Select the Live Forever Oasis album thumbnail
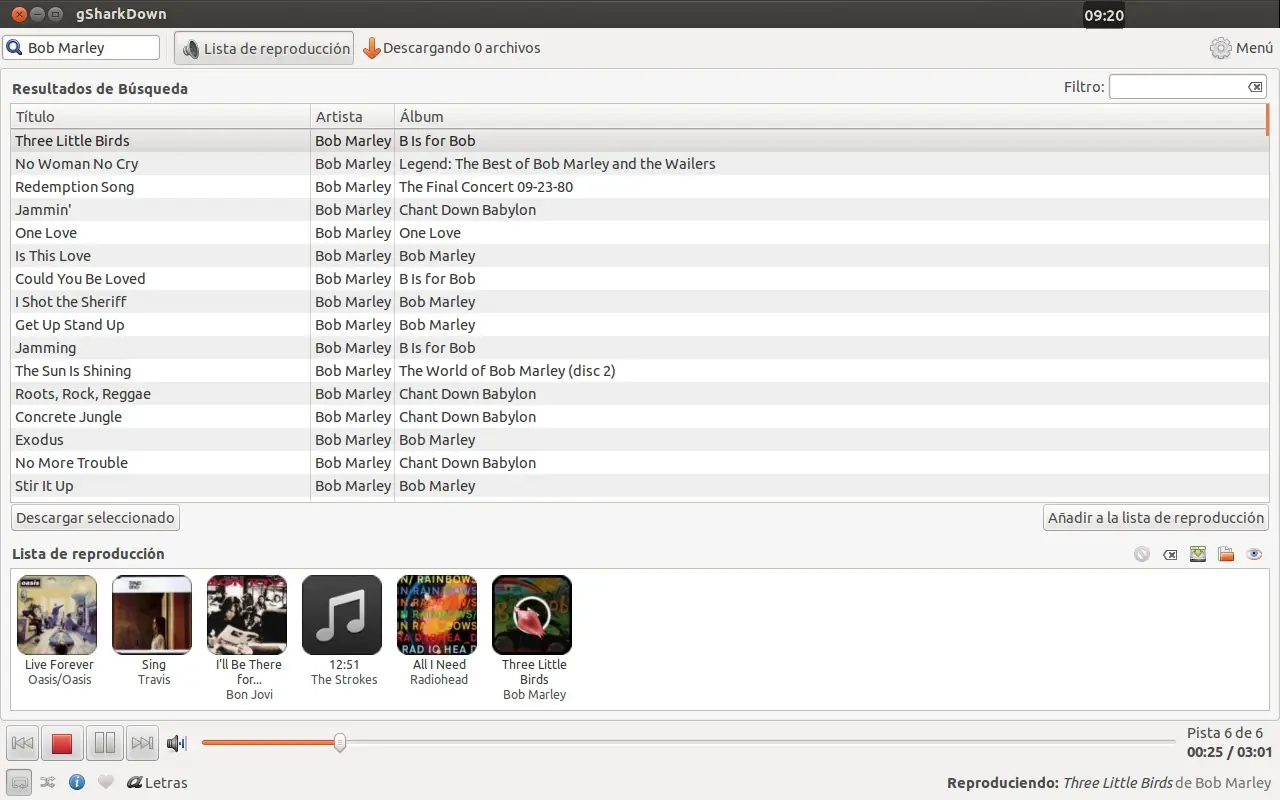Screen dimensions: 1280x800 coord(57,615)
